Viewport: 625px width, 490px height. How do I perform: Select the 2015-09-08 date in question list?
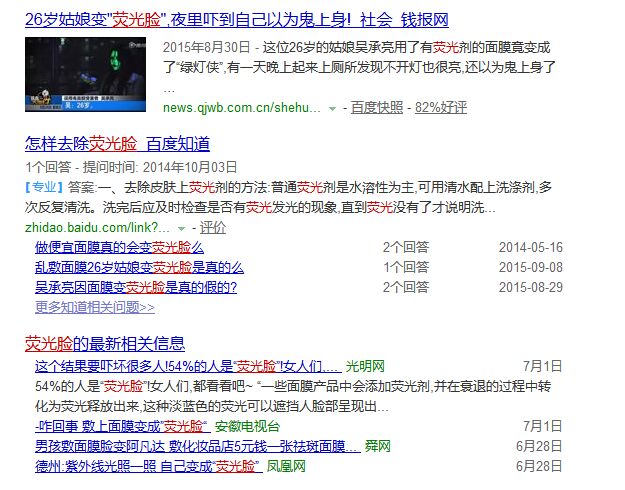pyautogui.click(x=531, y=267)
